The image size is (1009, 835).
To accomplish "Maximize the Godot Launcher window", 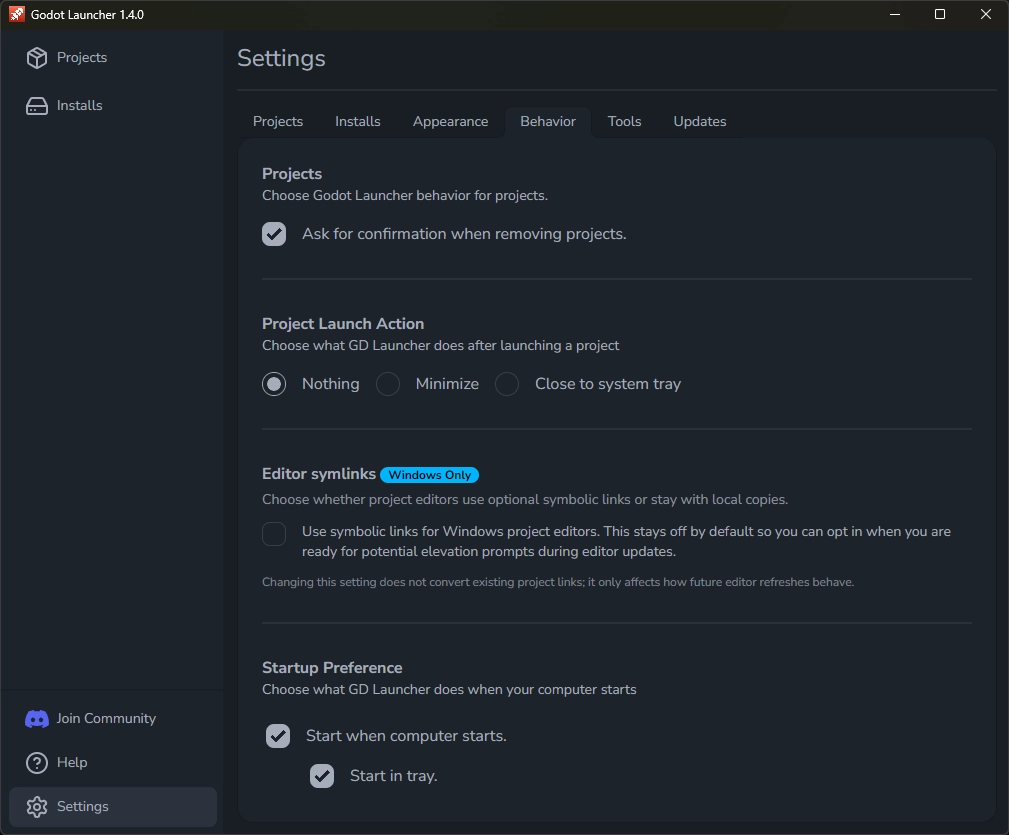I will (940, 15).
